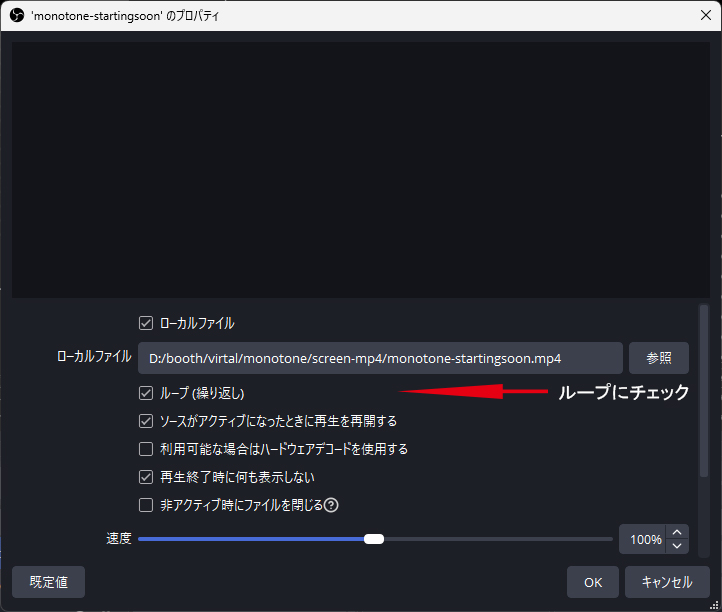The height and width of the screenshot is (612, 722).
Task: Enable hardware decoding checkbox
Action: coord(146,449)
